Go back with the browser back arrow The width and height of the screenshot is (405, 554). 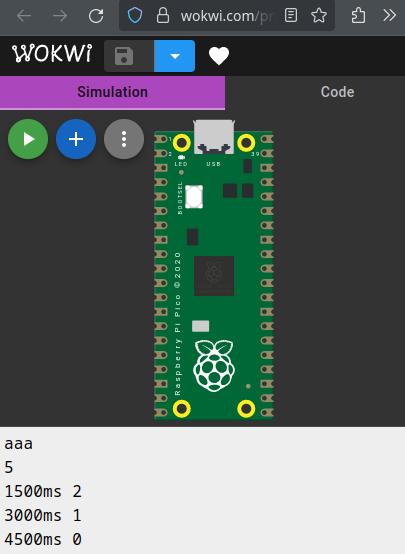click(x=24, y=16)
